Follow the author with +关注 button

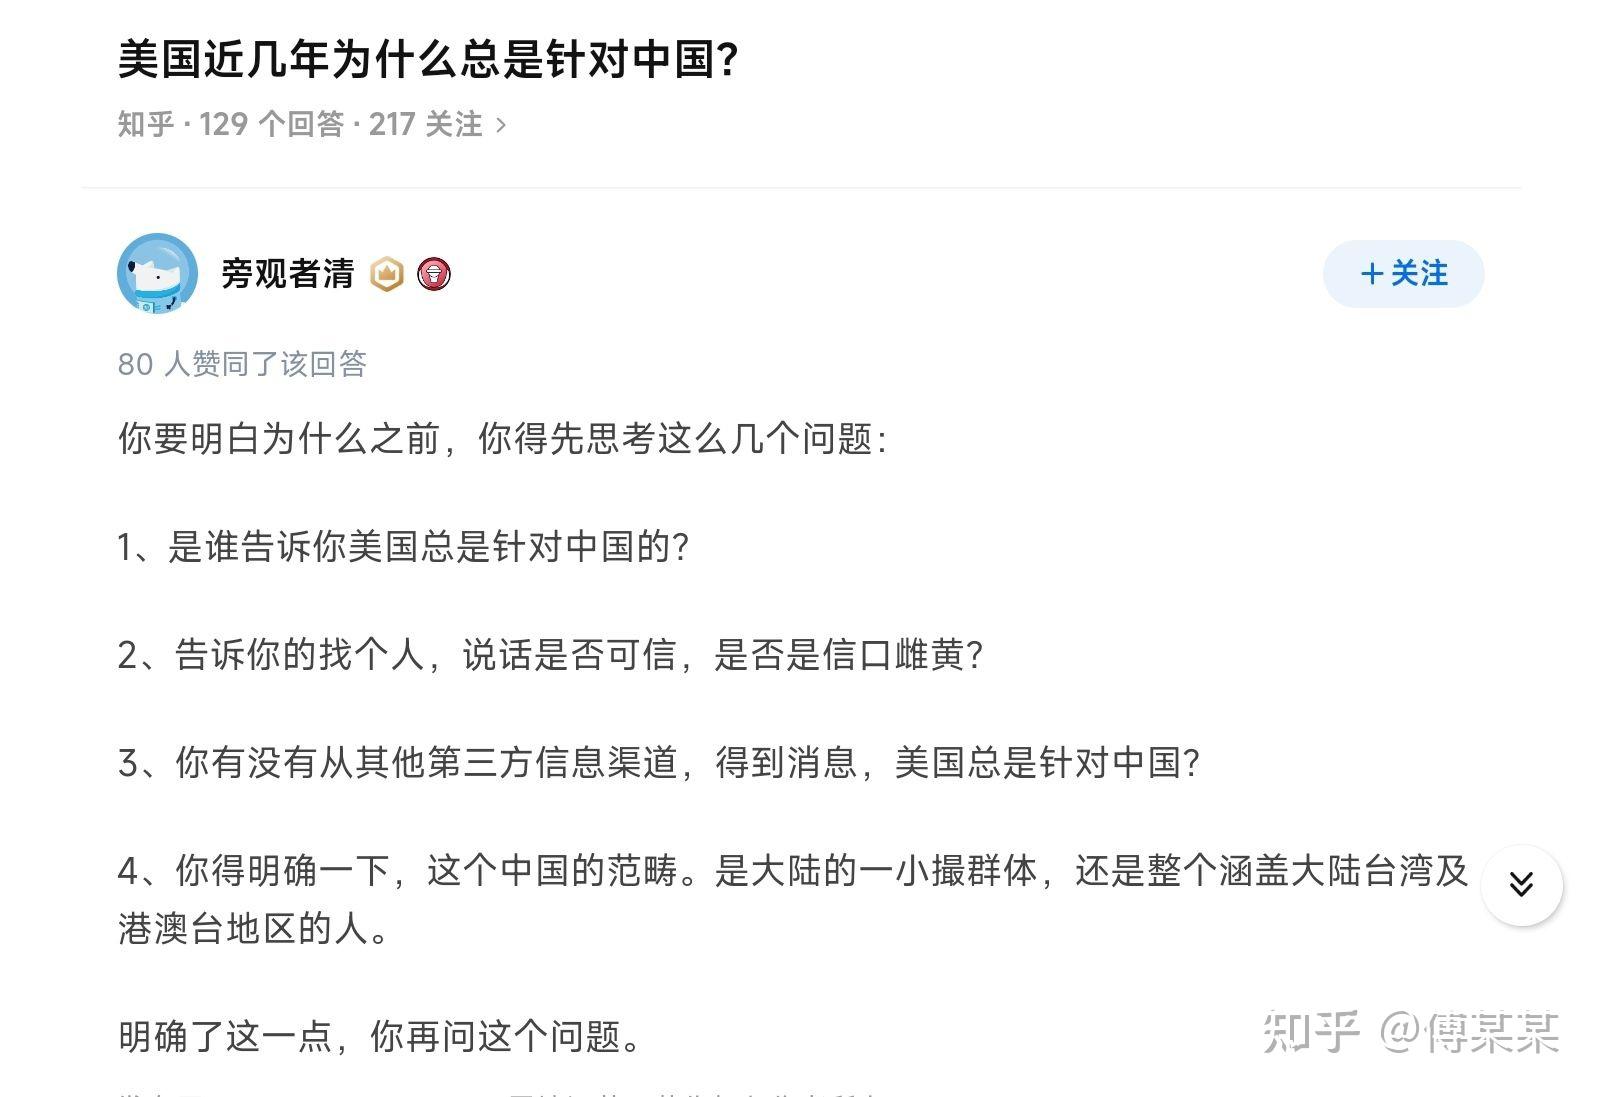click(x=1403, y=273)
